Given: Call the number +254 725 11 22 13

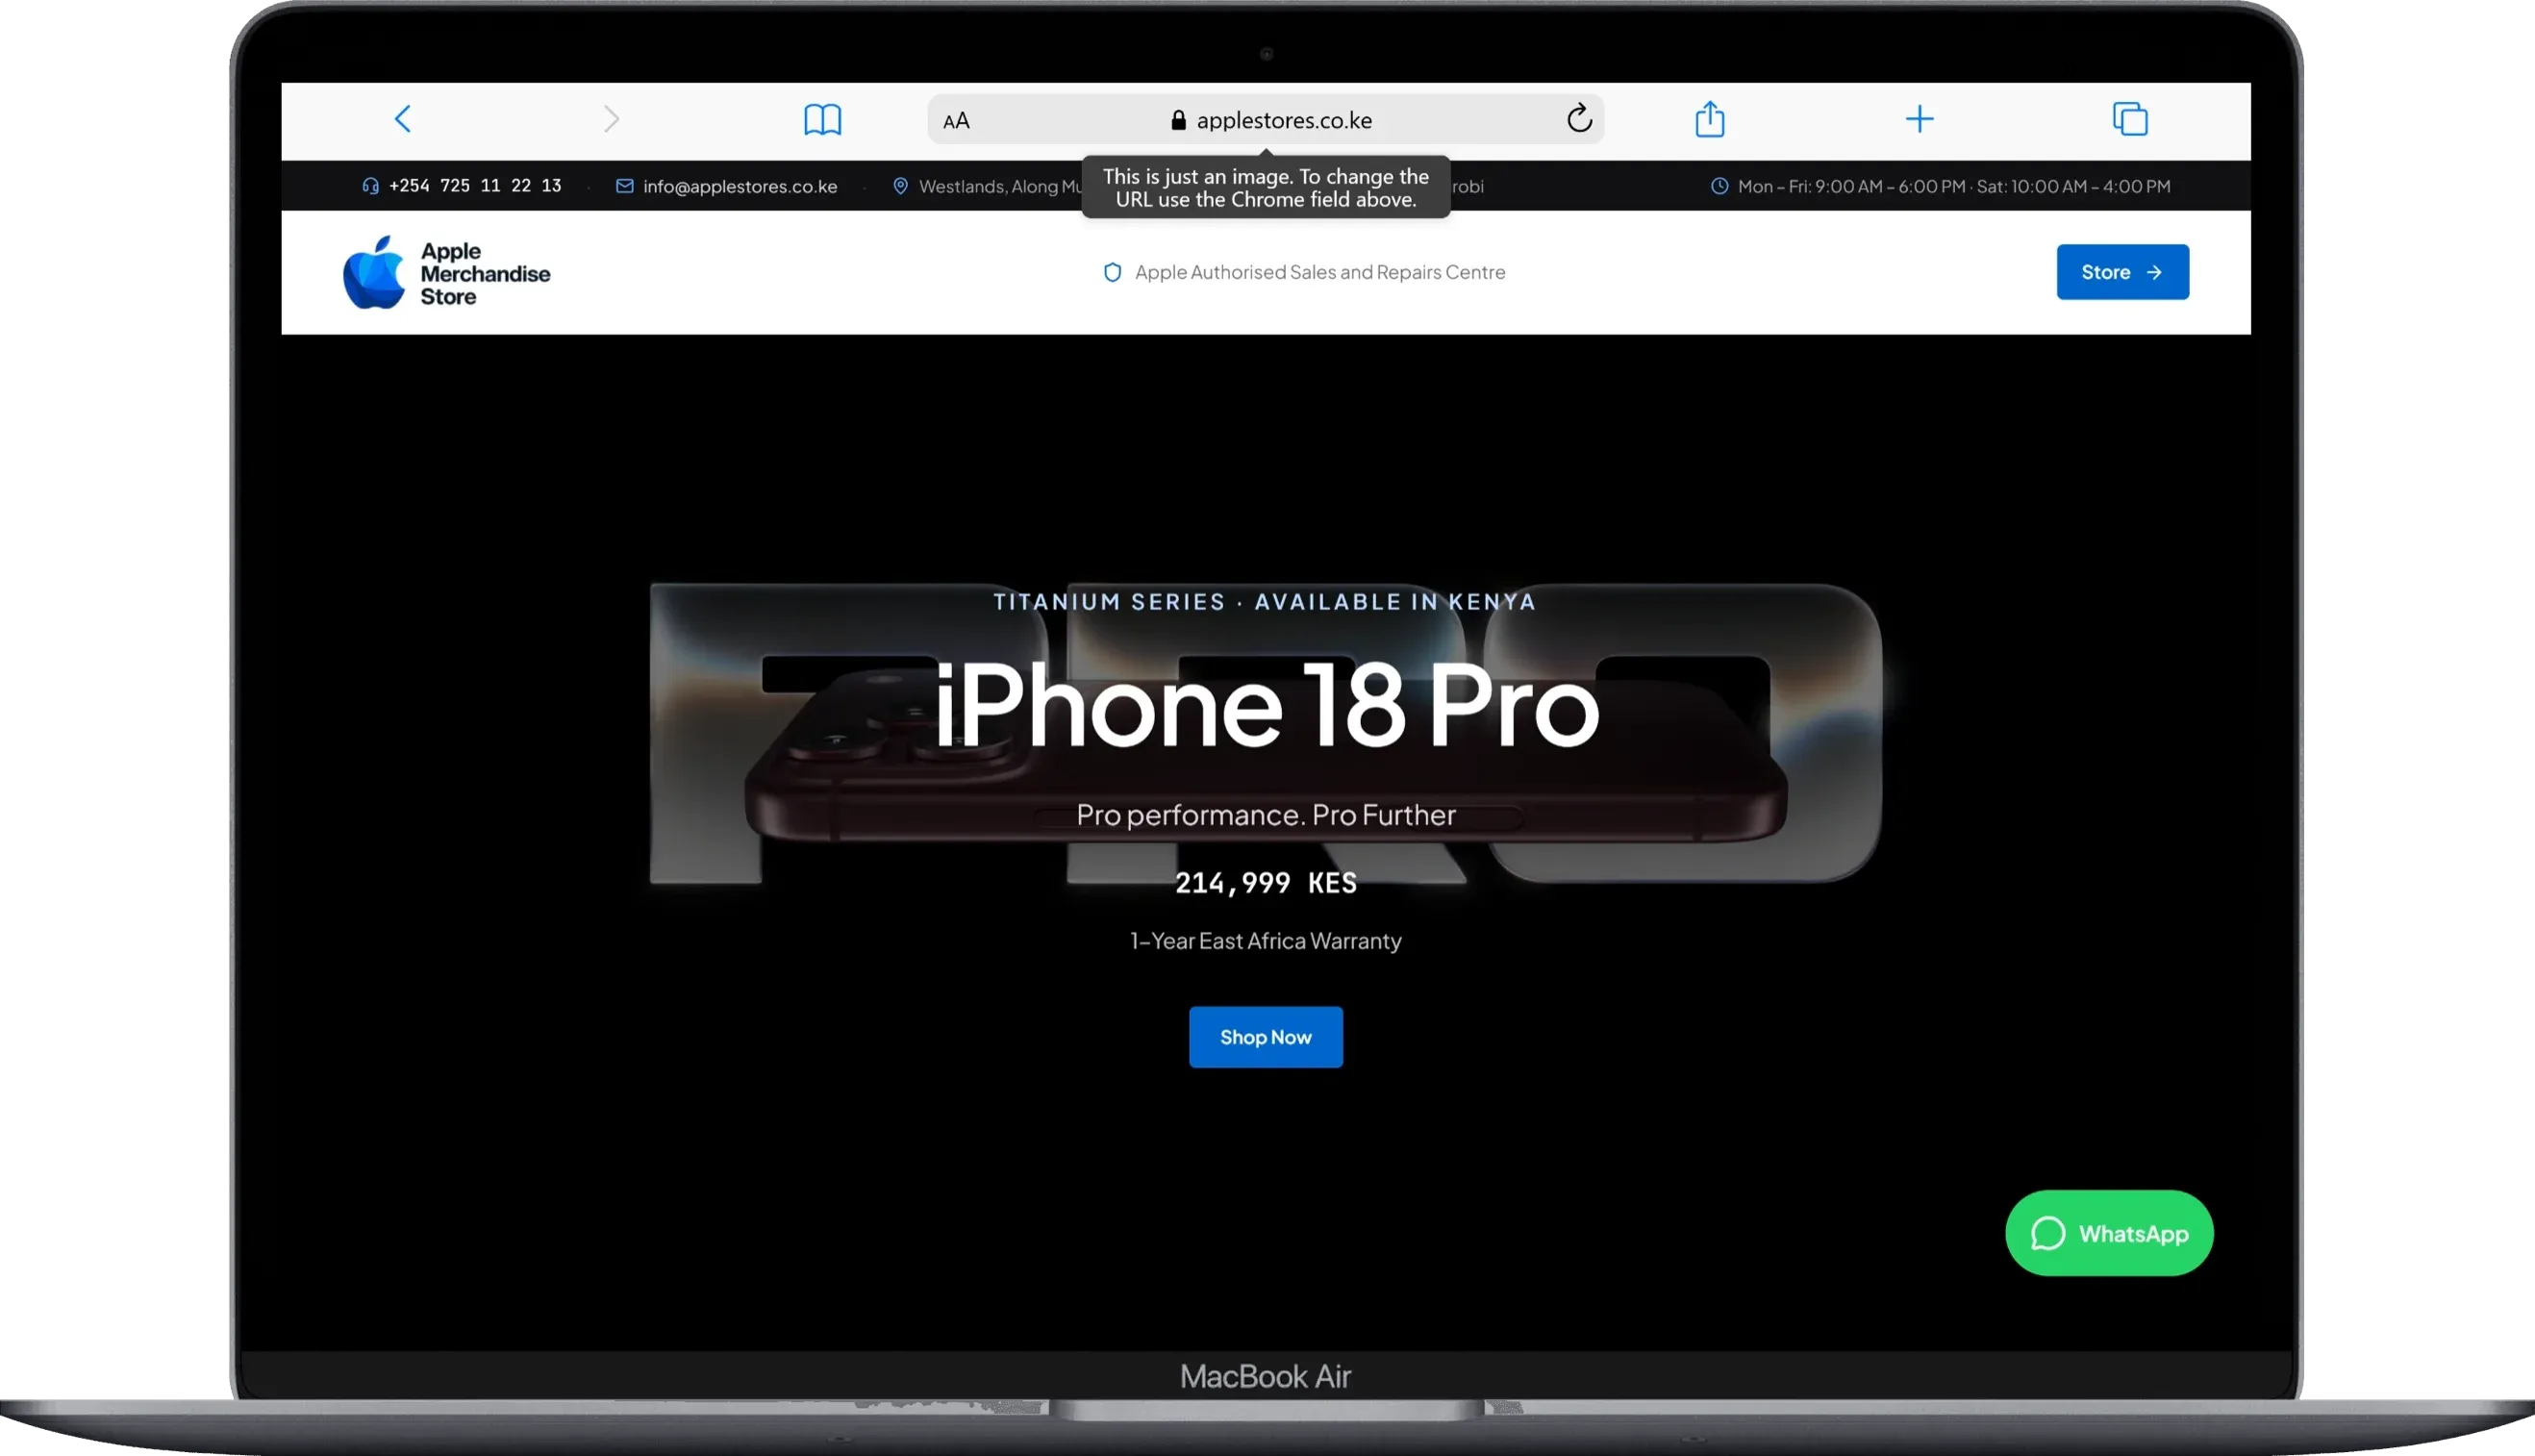Looking at the screenshot, I should [x=475, y=186].
